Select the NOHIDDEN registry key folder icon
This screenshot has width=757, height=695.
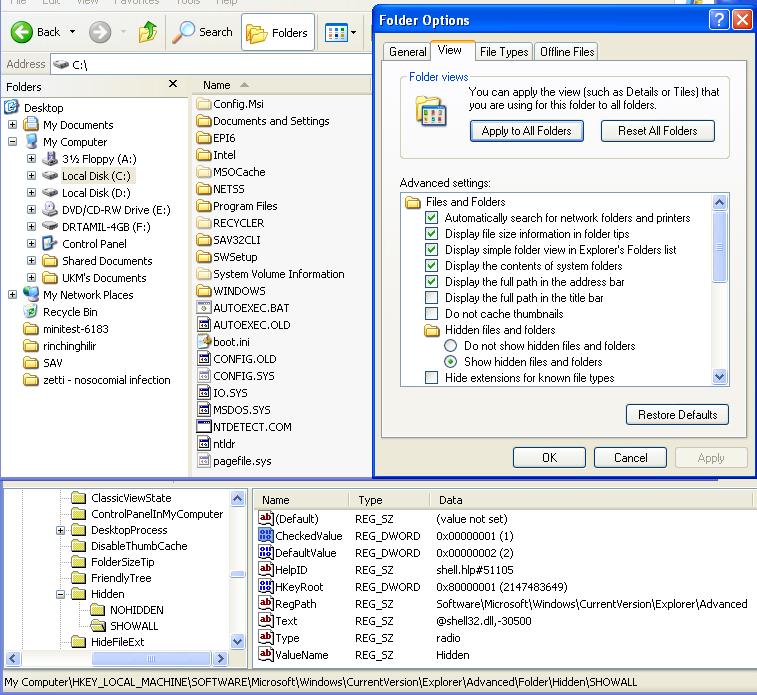point(98,610)
